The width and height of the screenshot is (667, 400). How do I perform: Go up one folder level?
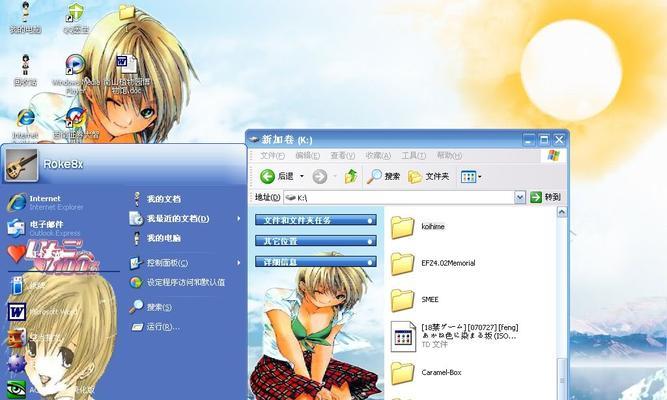click(x=351, y=176)
